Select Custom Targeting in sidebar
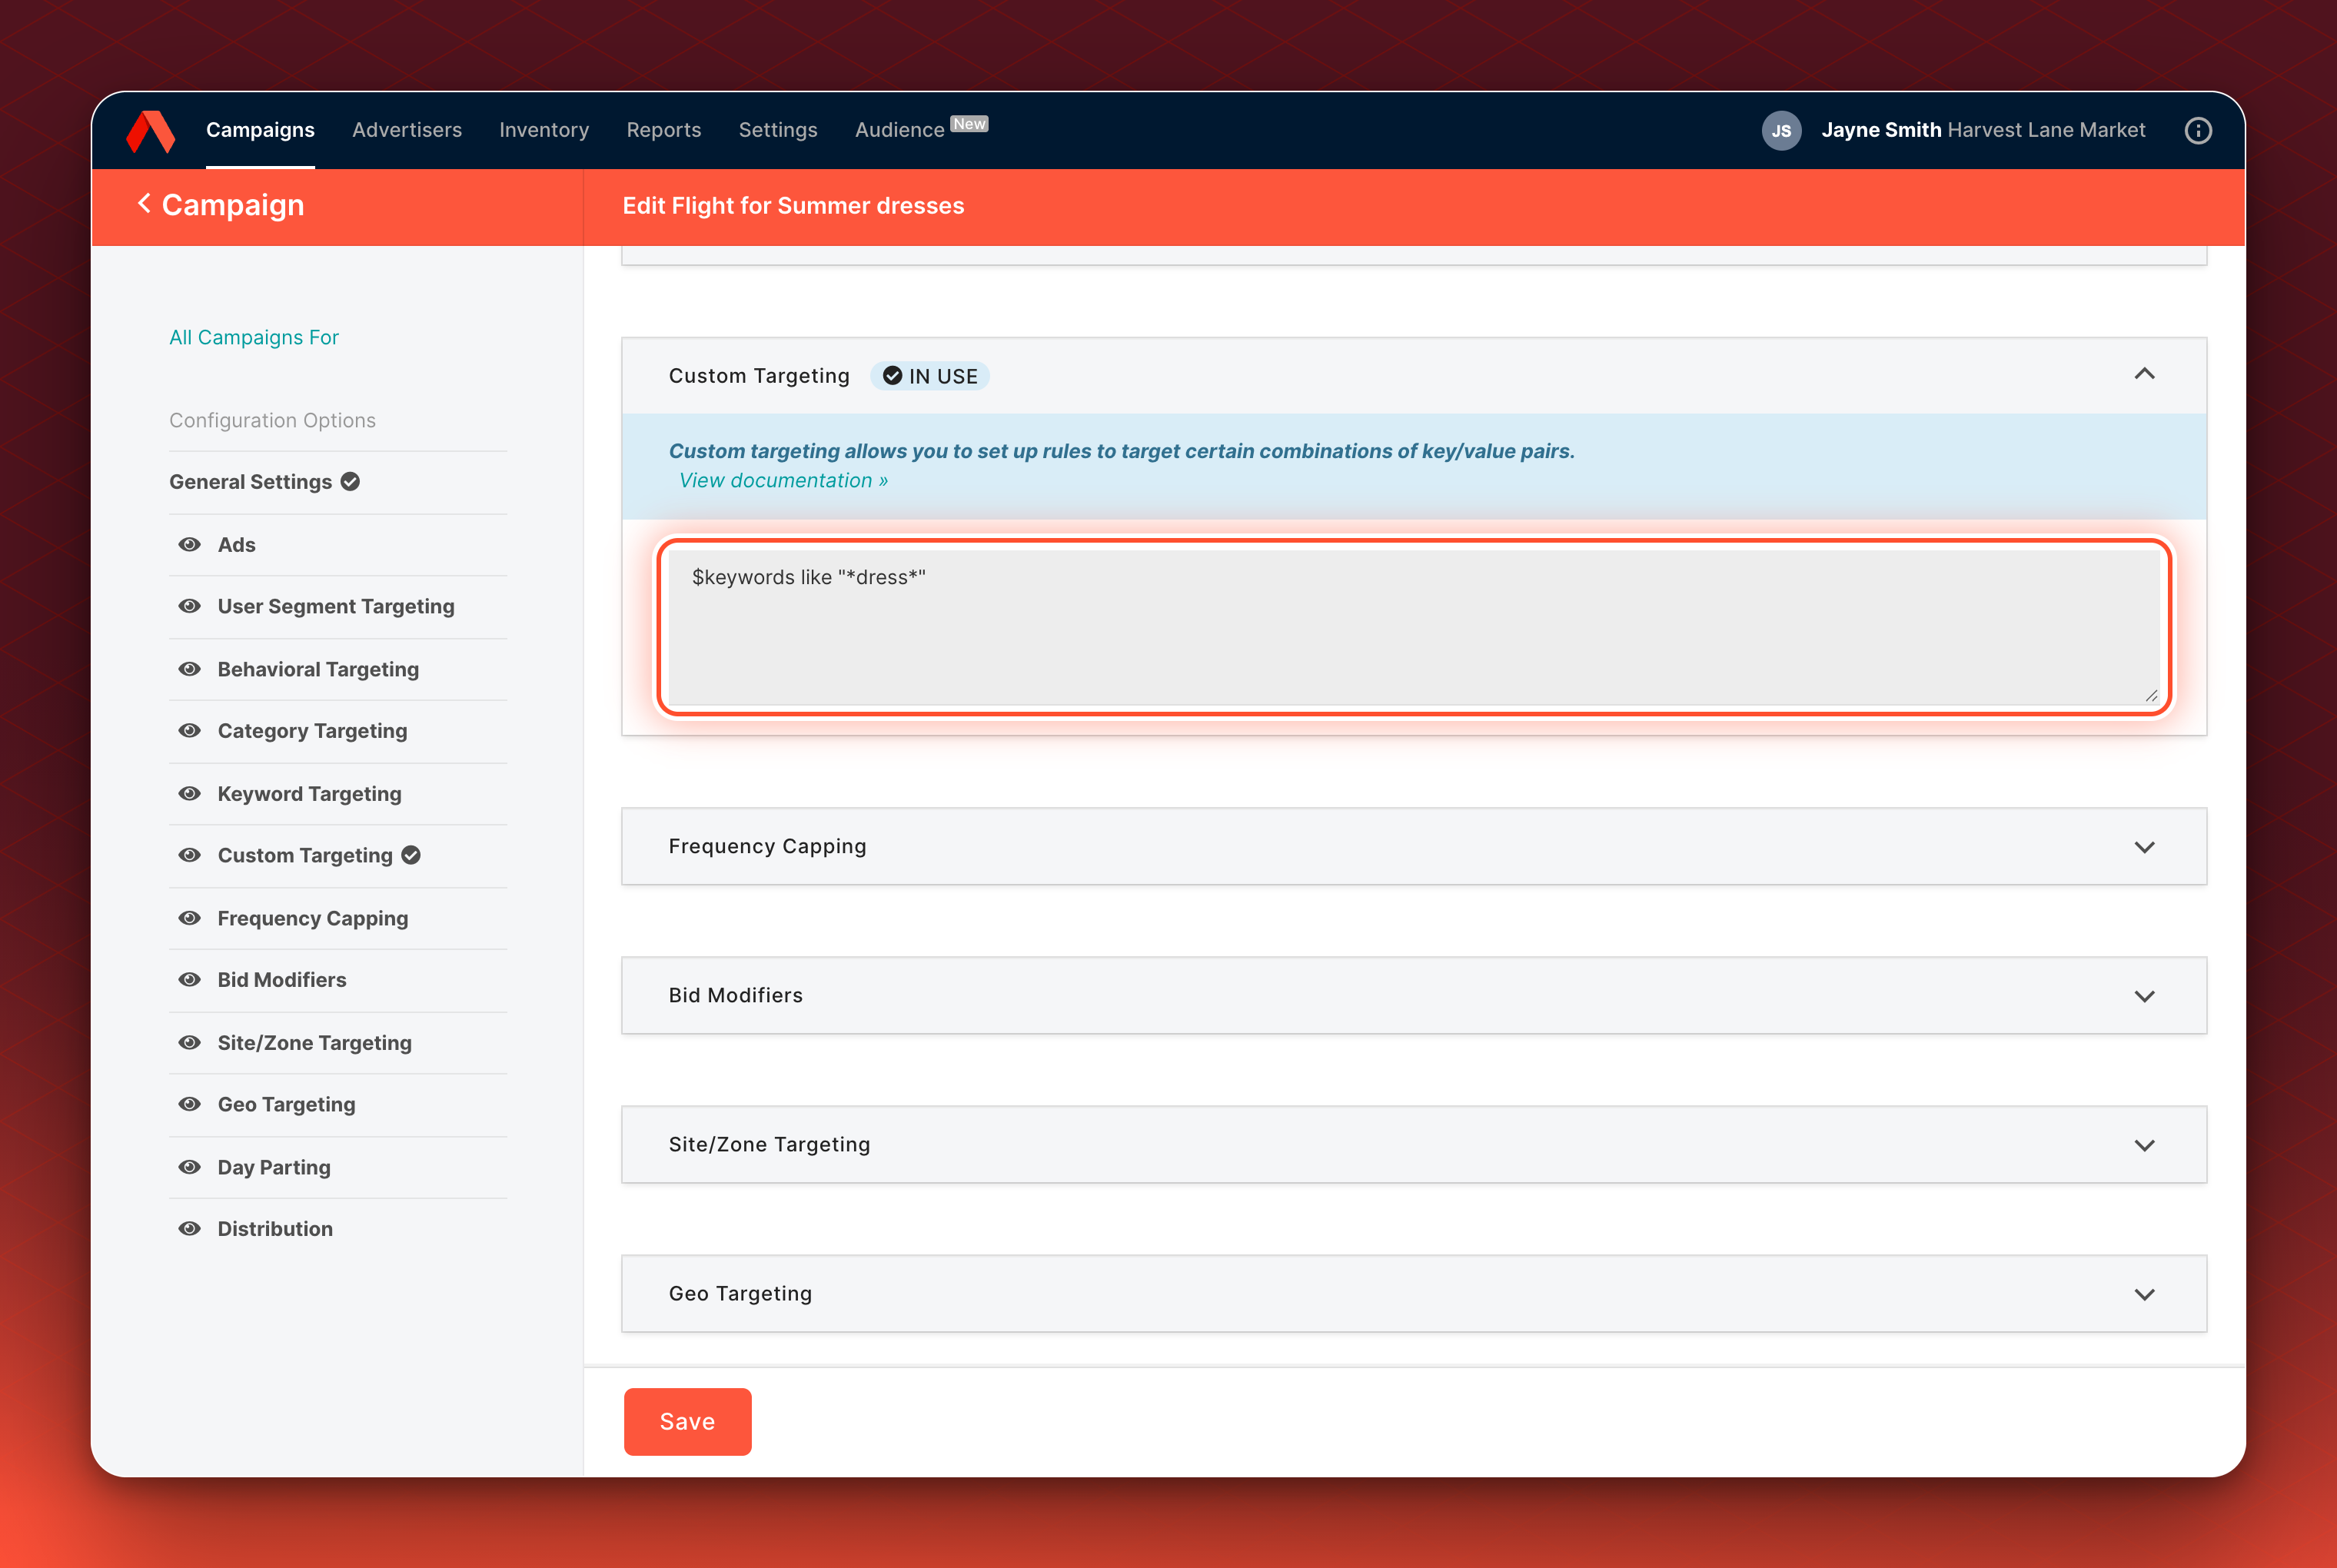Image resolution: width=2337 pixels, height=1568 pixels. click(305, 855)
